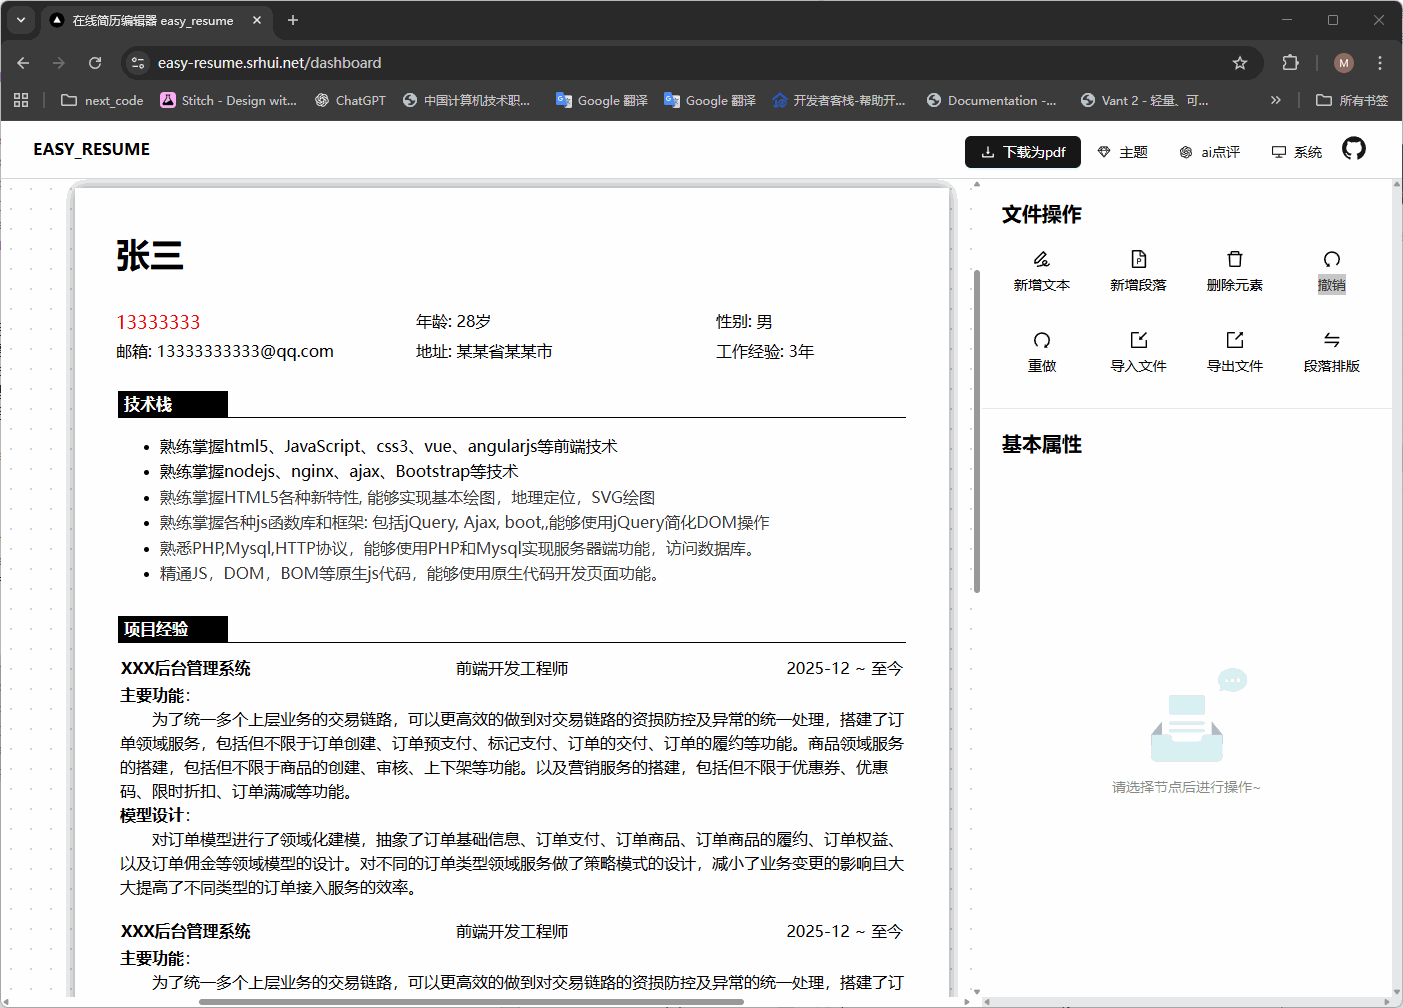Image resolution: width=1403 pixels, height=1008 pixels.
Task: Open the Chrome apps grid icon
Action: click(x=21, y=100)
